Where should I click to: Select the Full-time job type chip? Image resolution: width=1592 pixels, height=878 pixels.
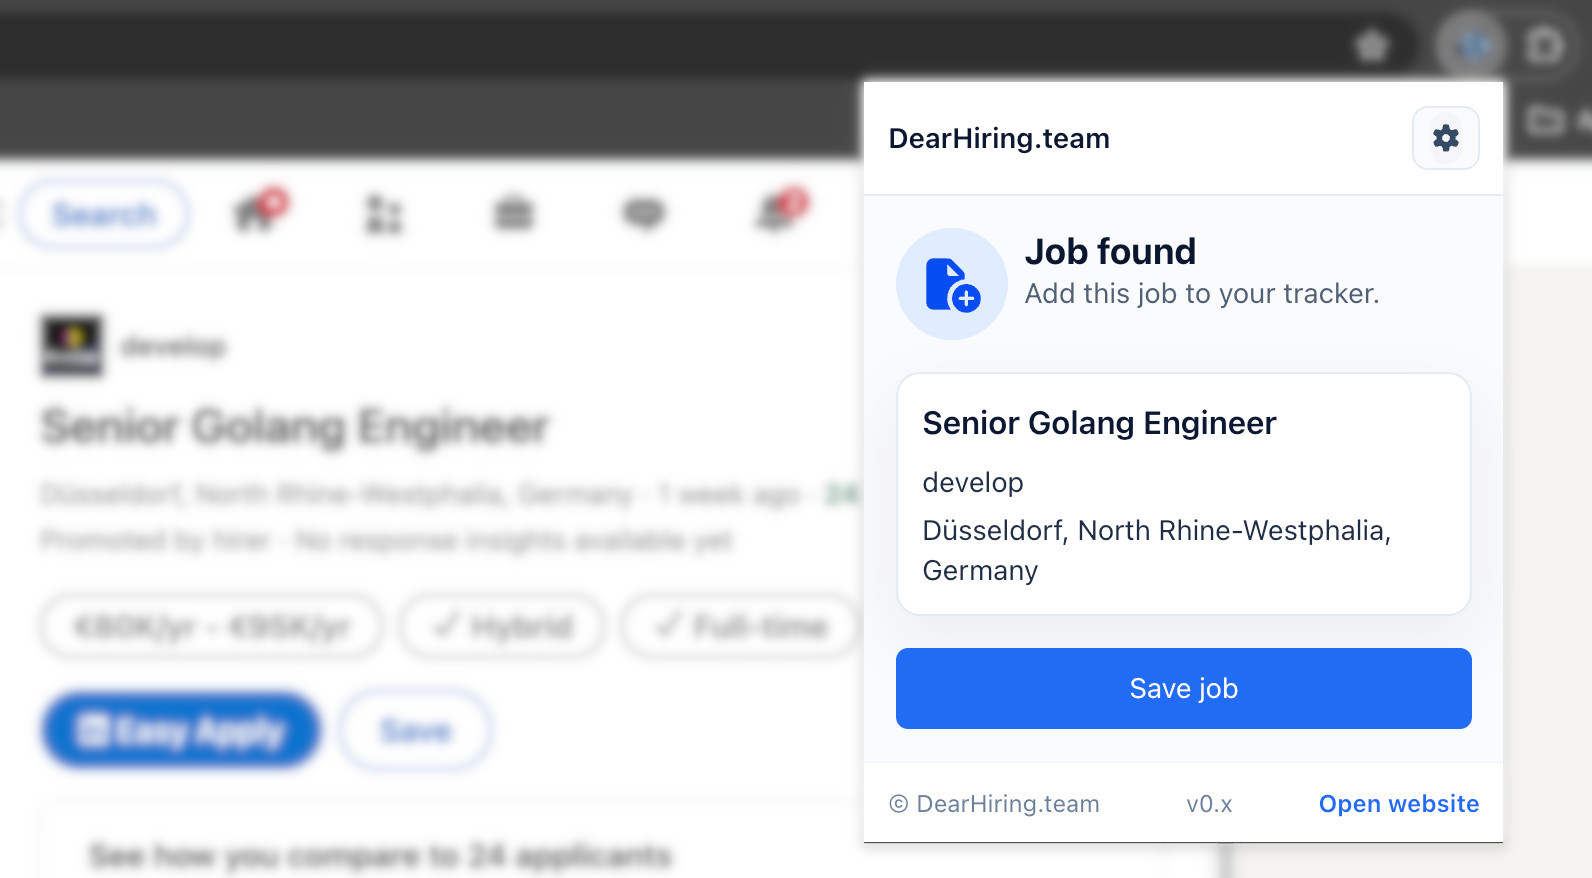[740, 627]
